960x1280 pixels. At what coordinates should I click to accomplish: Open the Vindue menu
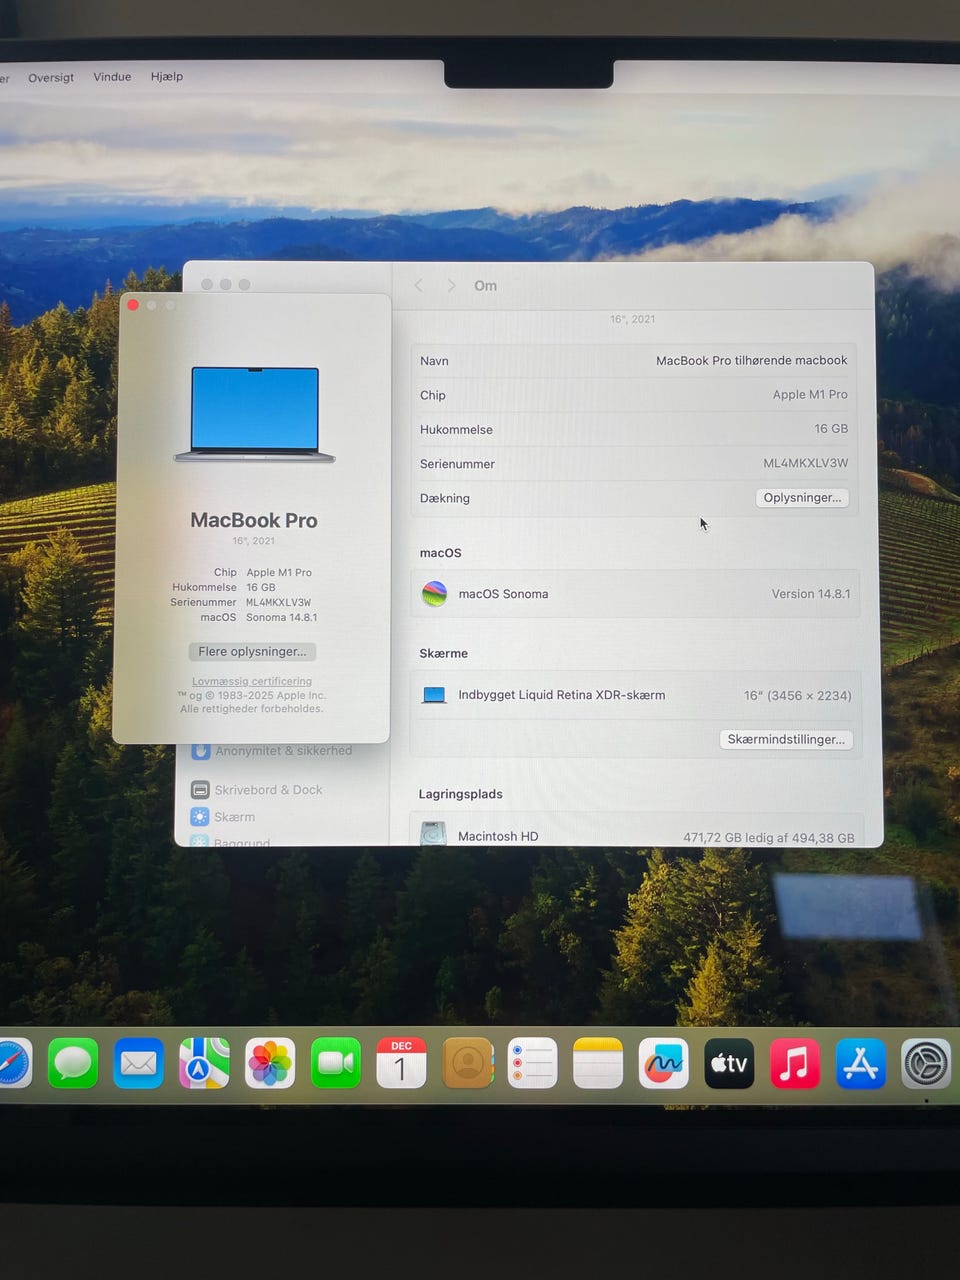(x=112, y=77)
